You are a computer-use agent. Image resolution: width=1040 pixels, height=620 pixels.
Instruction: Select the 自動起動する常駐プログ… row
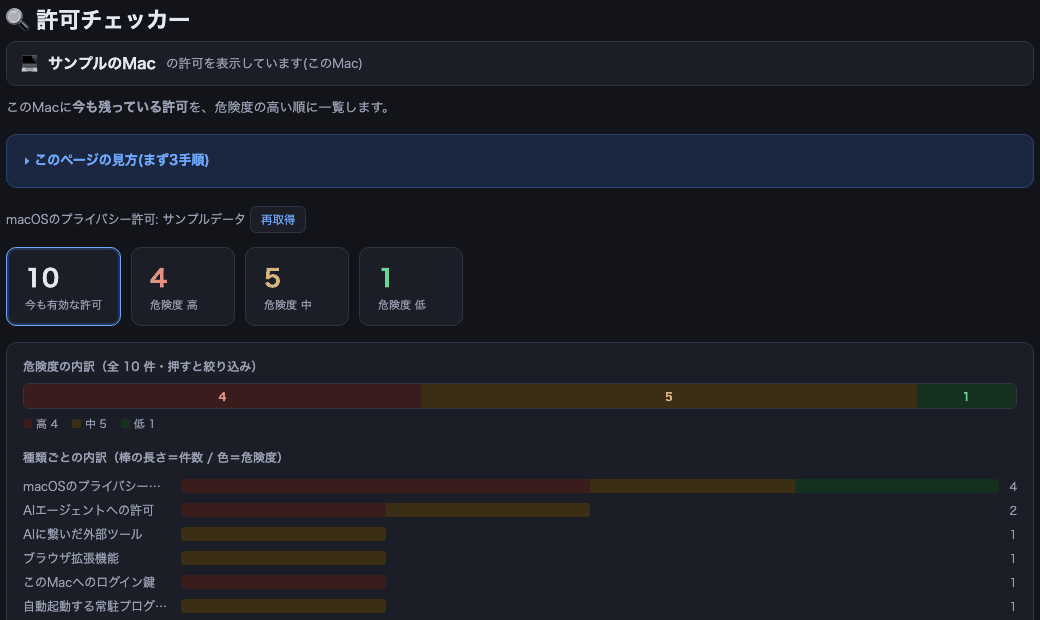(x=520, y=606)
